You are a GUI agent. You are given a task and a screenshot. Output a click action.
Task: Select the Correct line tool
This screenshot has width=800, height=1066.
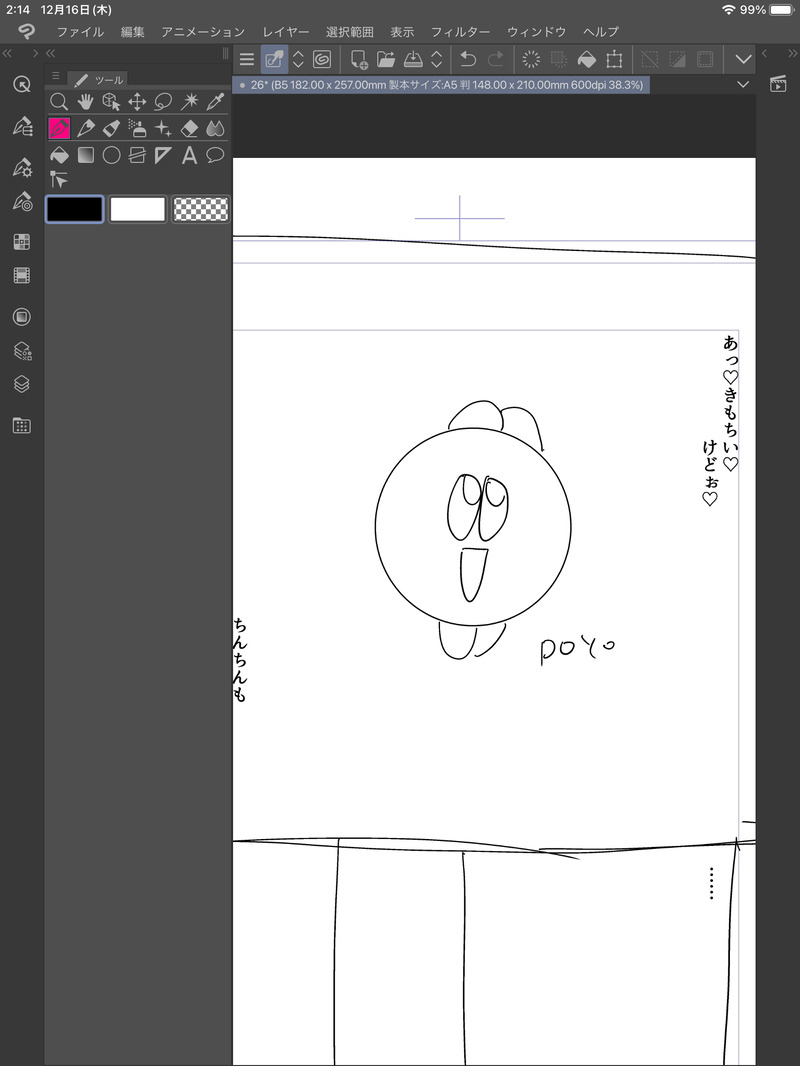(59, 179)
